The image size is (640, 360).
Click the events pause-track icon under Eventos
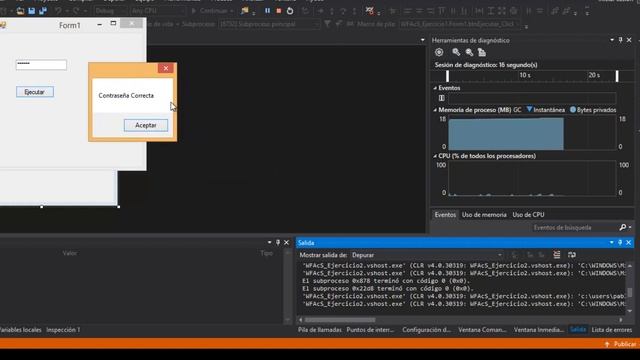442,98
